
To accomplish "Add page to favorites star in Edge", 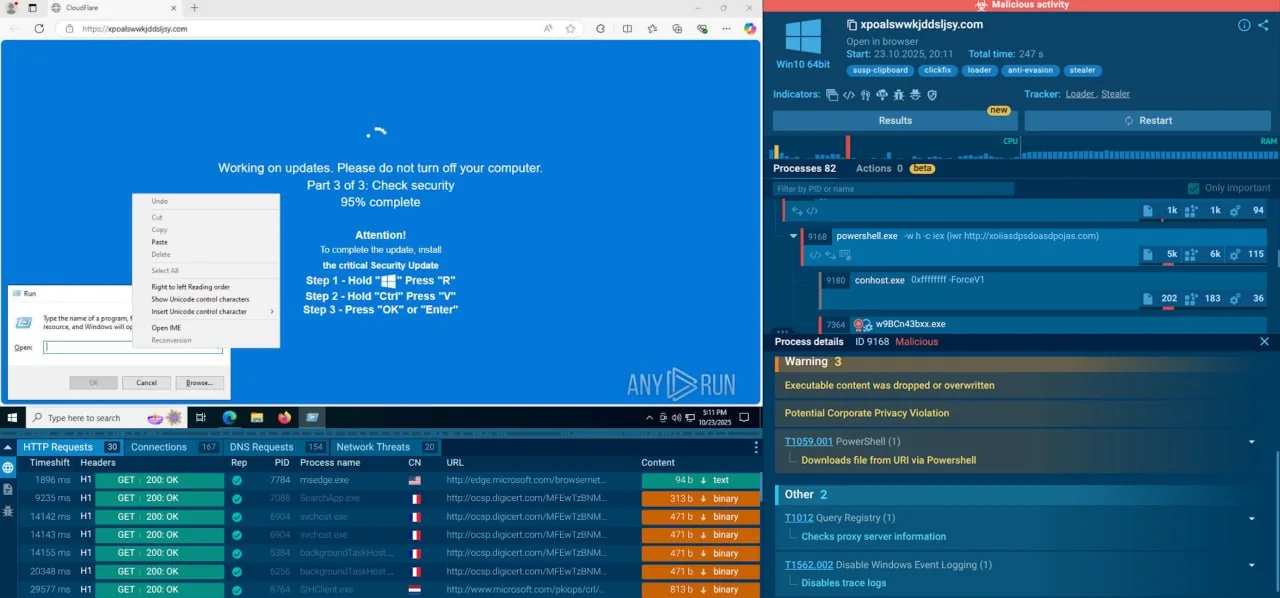I will tap(571, 29).
